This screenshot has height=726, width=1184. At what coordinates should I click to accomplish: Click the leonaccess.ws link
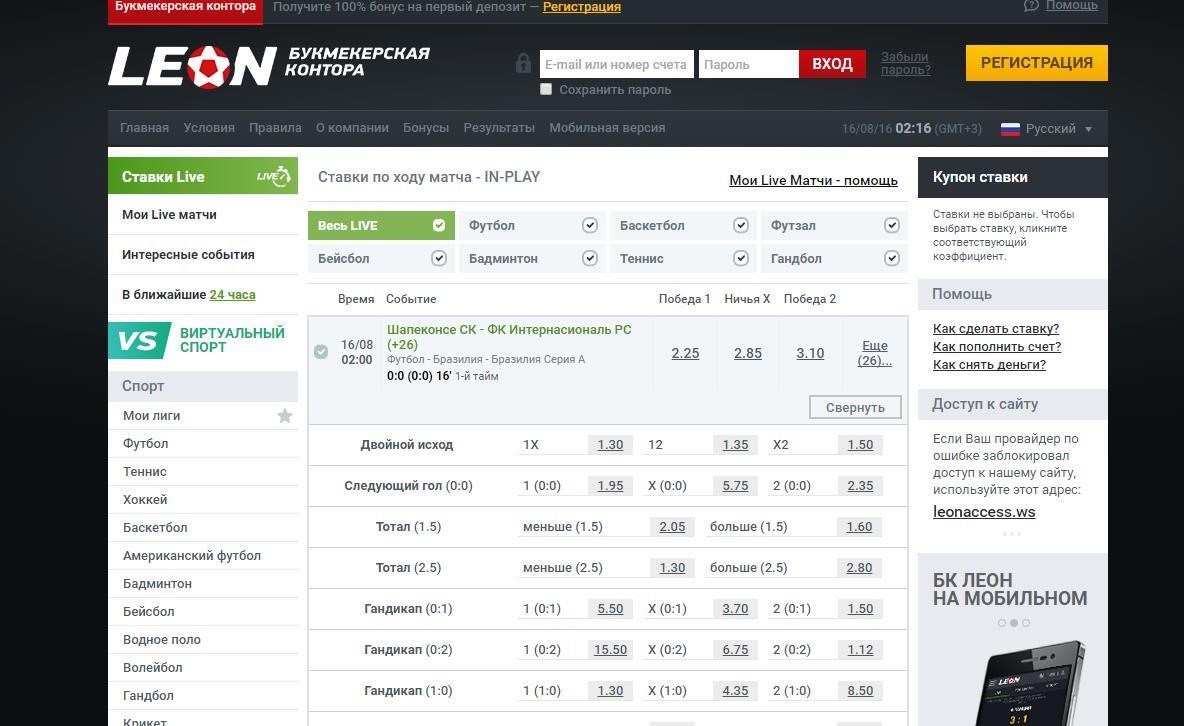point(984,511)
